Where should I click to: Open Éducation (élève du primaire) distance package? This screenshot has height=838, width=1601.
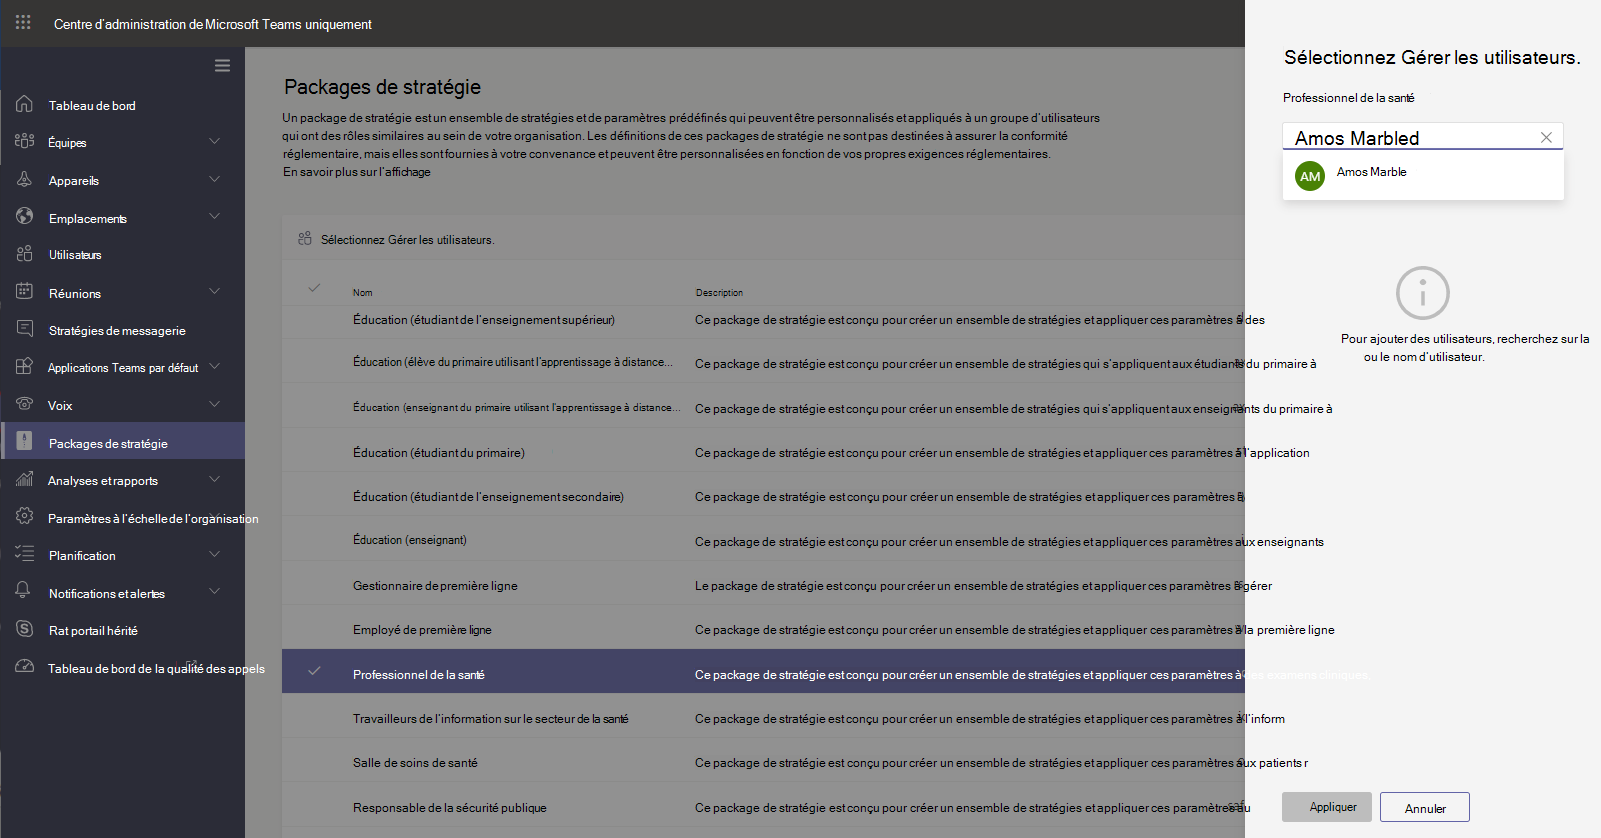[513, 362]
